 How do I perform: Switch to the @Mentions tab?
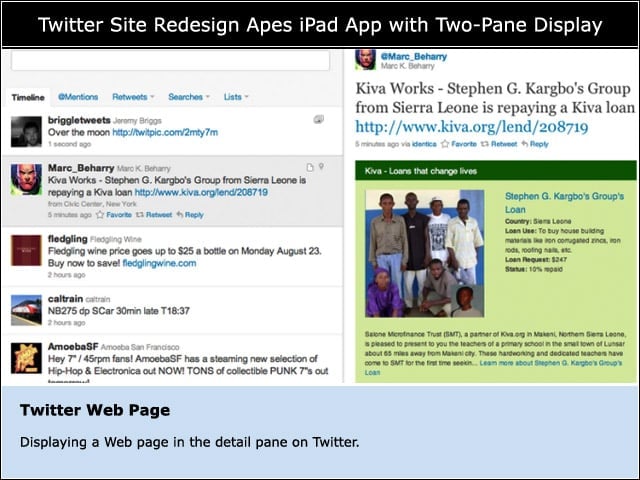coord(78,97)
